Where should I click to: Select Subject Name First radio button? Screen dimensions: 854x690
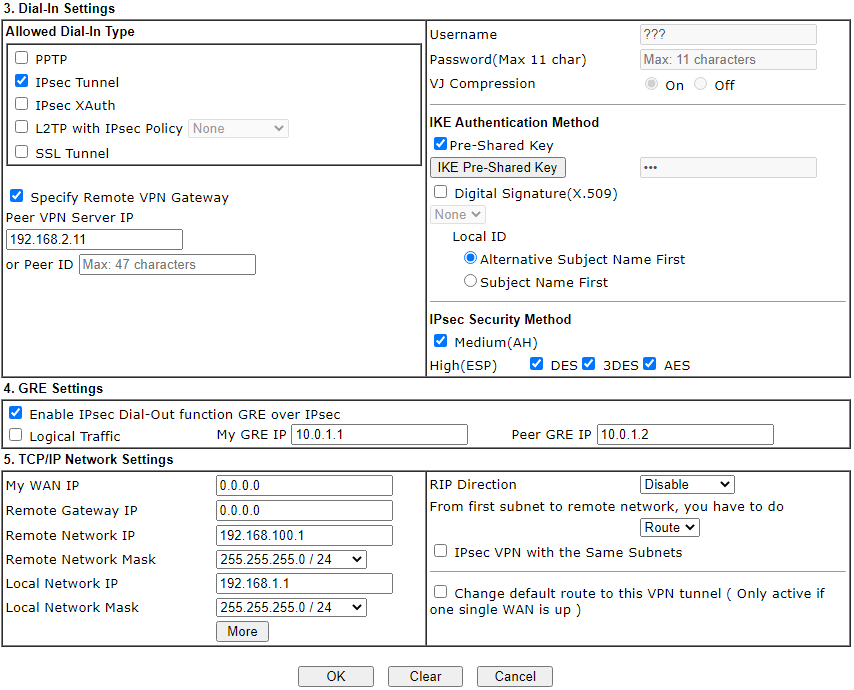pos(470,281)
